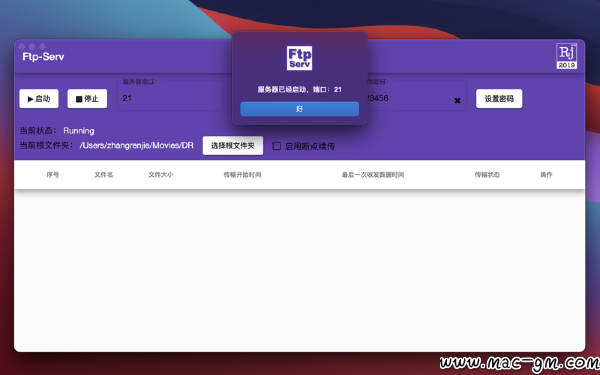Click the root folder path text
The image size is (600, 375).
click(x=137, y=145)
